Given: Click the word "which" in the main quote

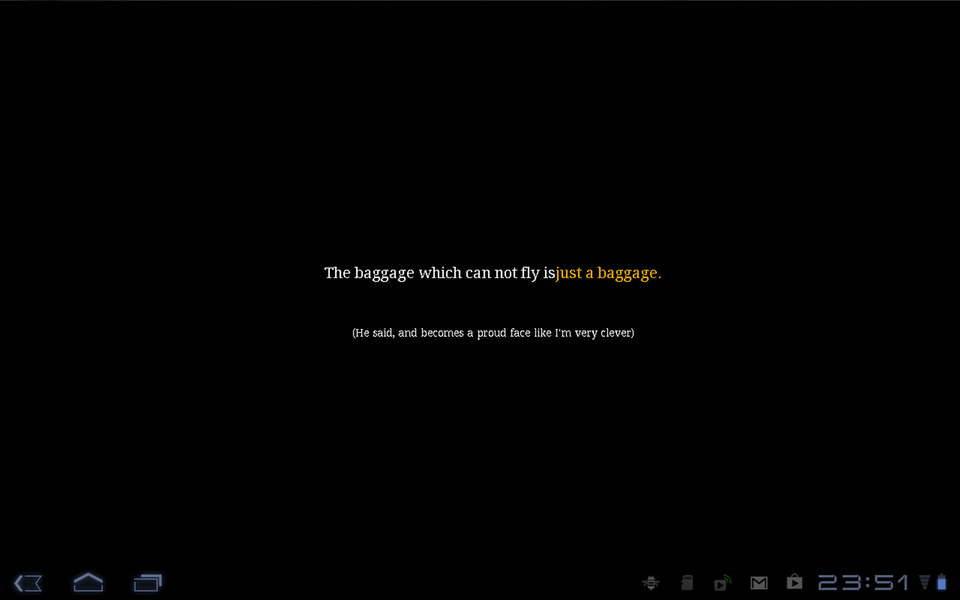Looking at the screenshot, I should coord(440,273).
